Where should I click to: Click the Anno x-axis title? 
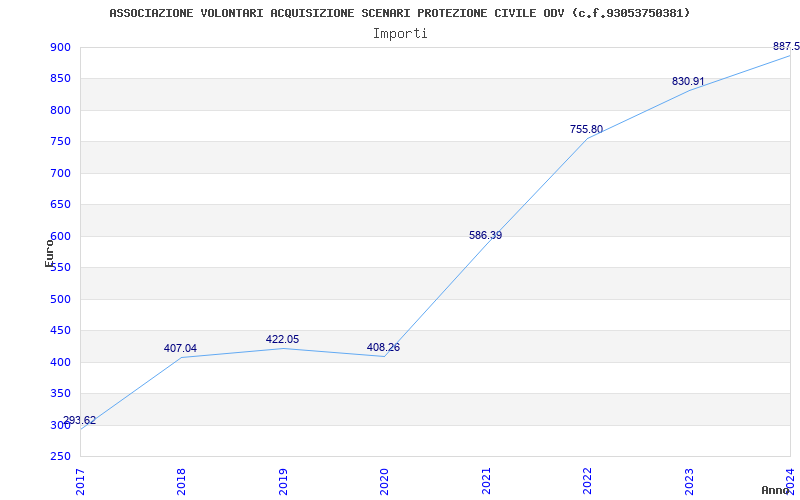pyautogui.click(x=776, y=490)
